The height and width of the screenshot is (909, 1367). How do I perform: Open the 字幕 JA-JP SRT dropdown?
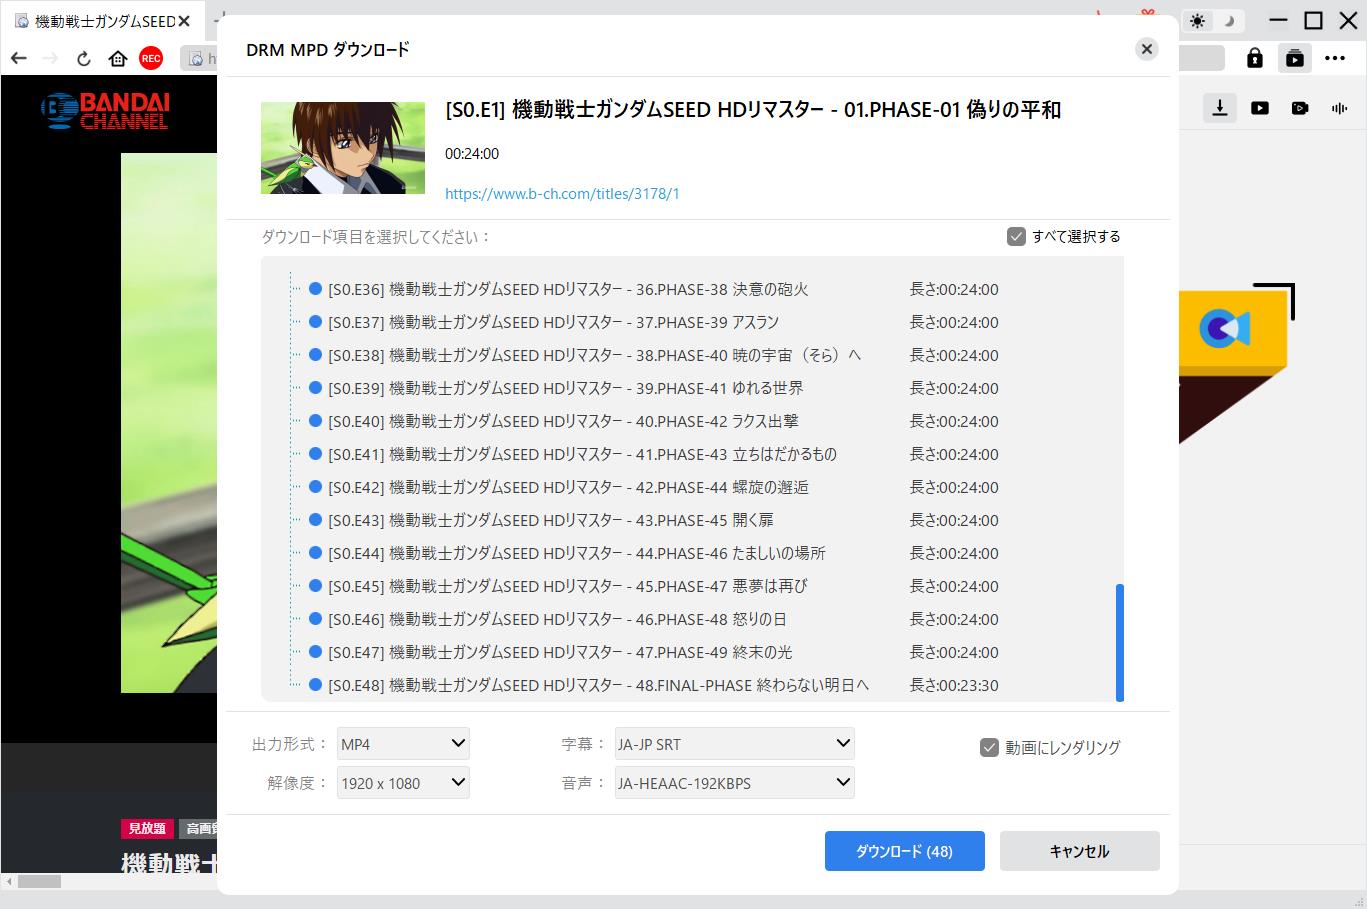[734, 744]
